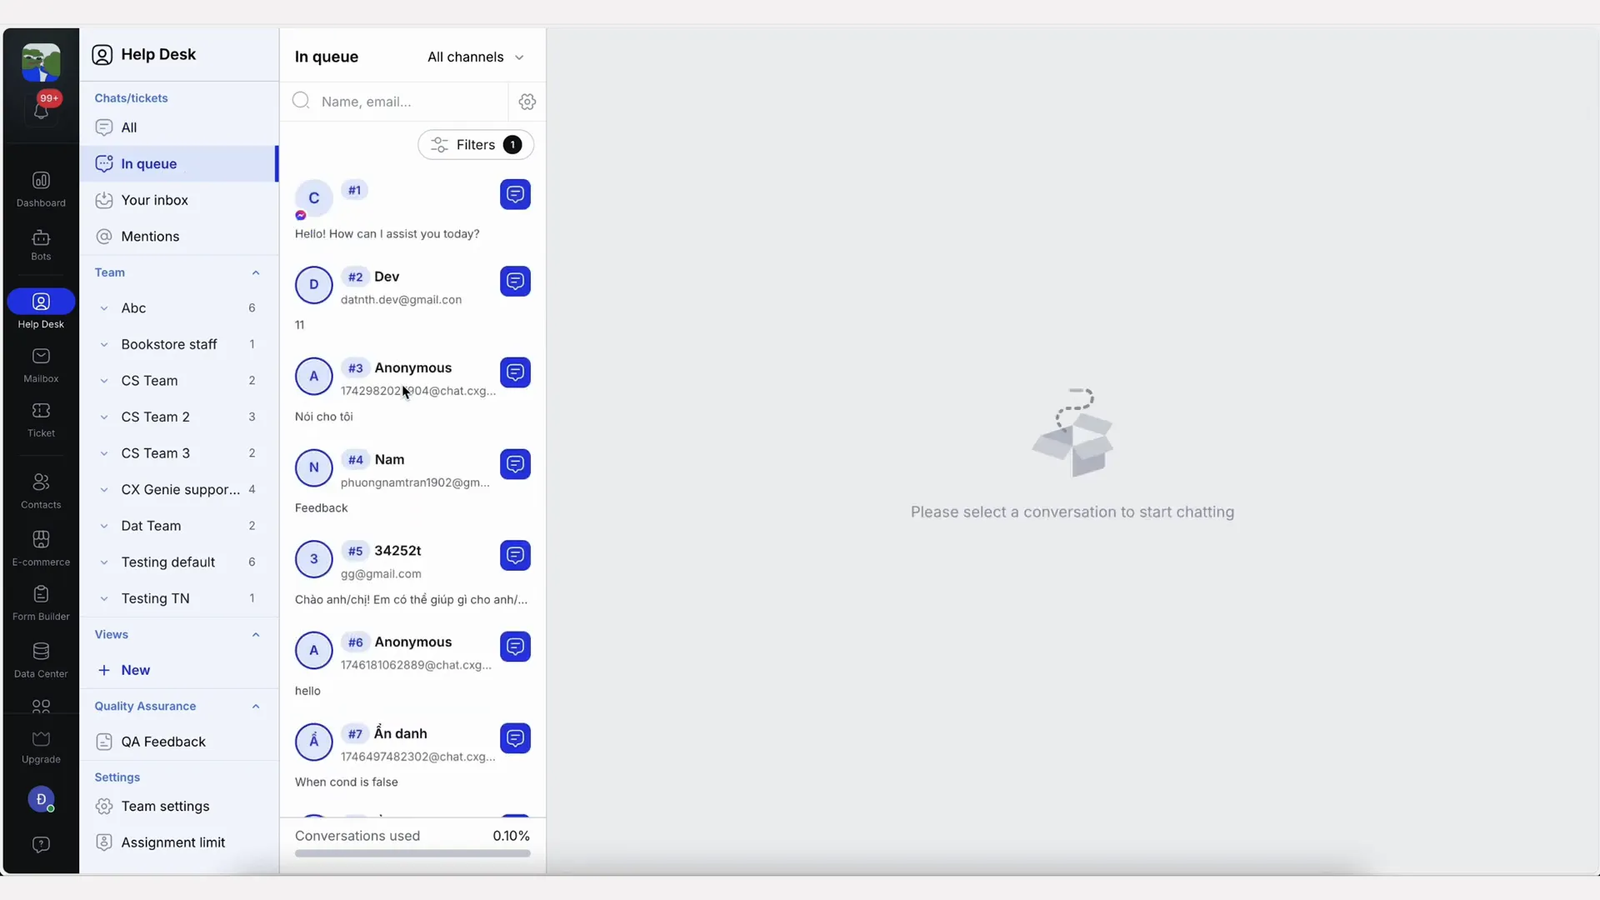1600x900 pixels.
Task: Open 34252t conversation gg@gmail.com
Action: [x=412, y=575]
